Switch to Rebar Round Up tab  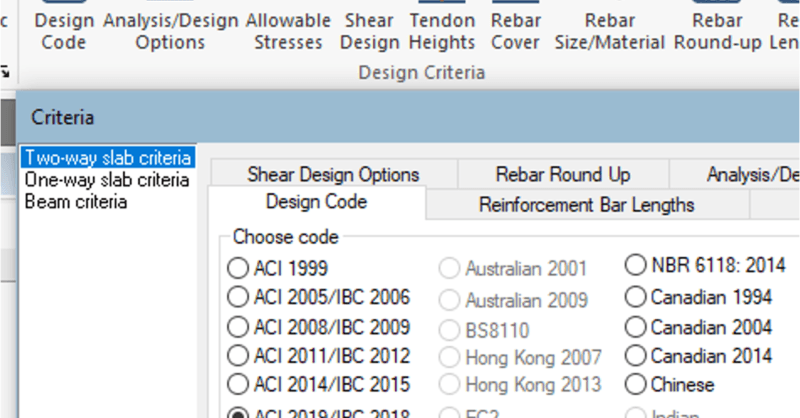[x=562, y=174]
